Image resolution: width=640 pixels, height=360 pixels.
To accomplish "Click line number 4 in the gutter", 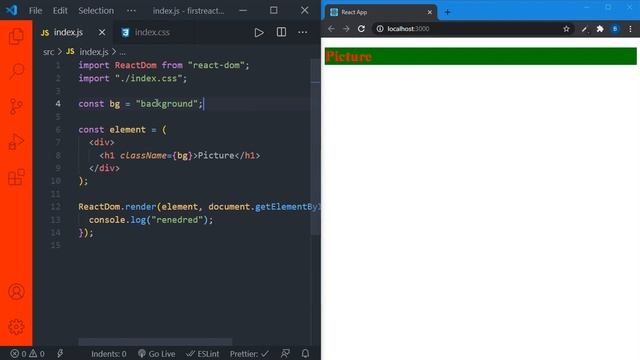I will (58, 104).
